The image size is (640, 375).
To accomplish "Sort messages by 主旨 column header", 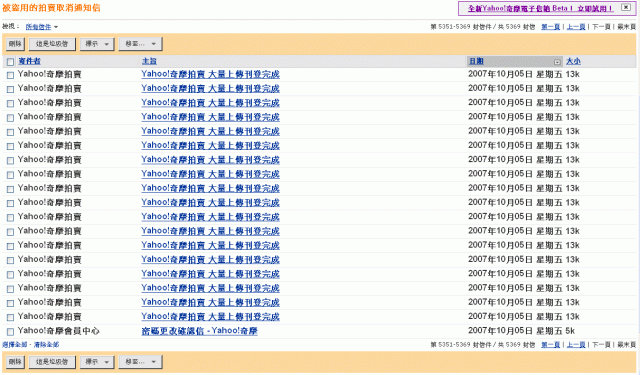I will (x=149, y=61).
